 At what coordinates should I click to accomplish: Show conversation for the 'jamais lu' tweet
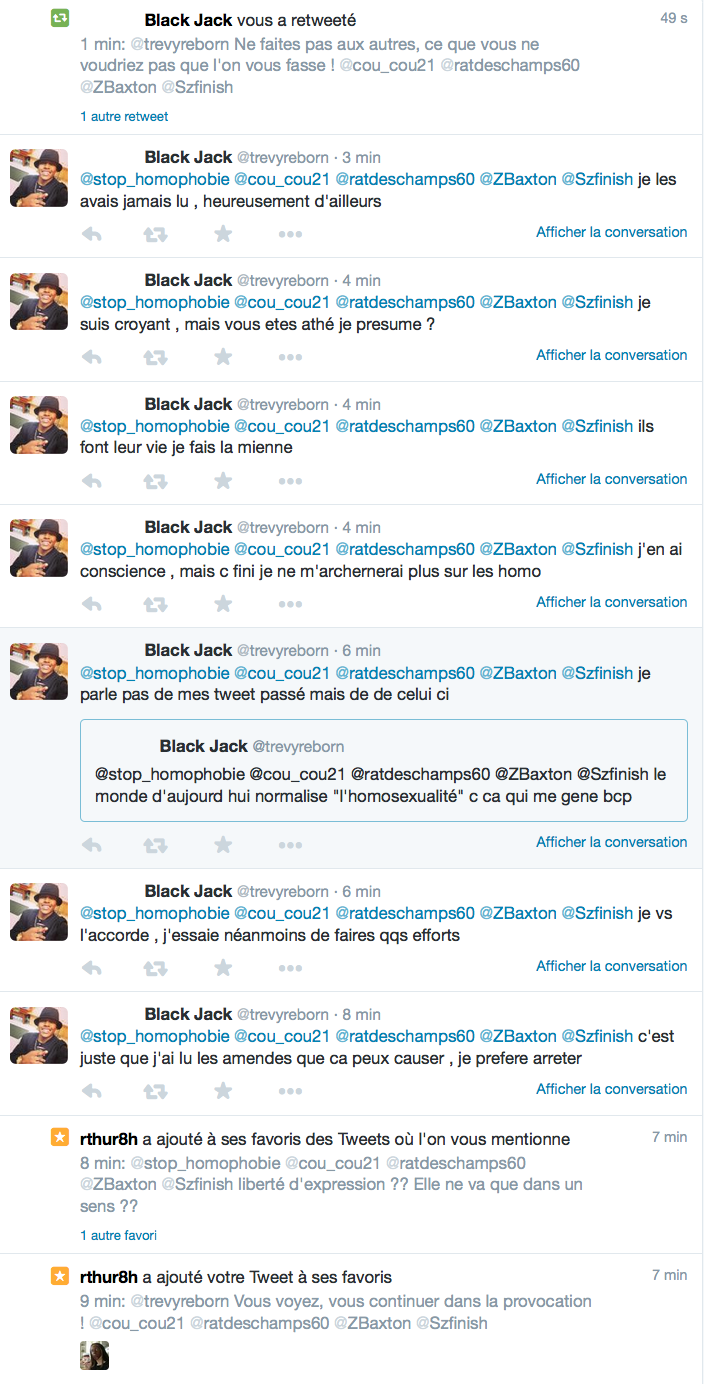(x=611, y=232)
